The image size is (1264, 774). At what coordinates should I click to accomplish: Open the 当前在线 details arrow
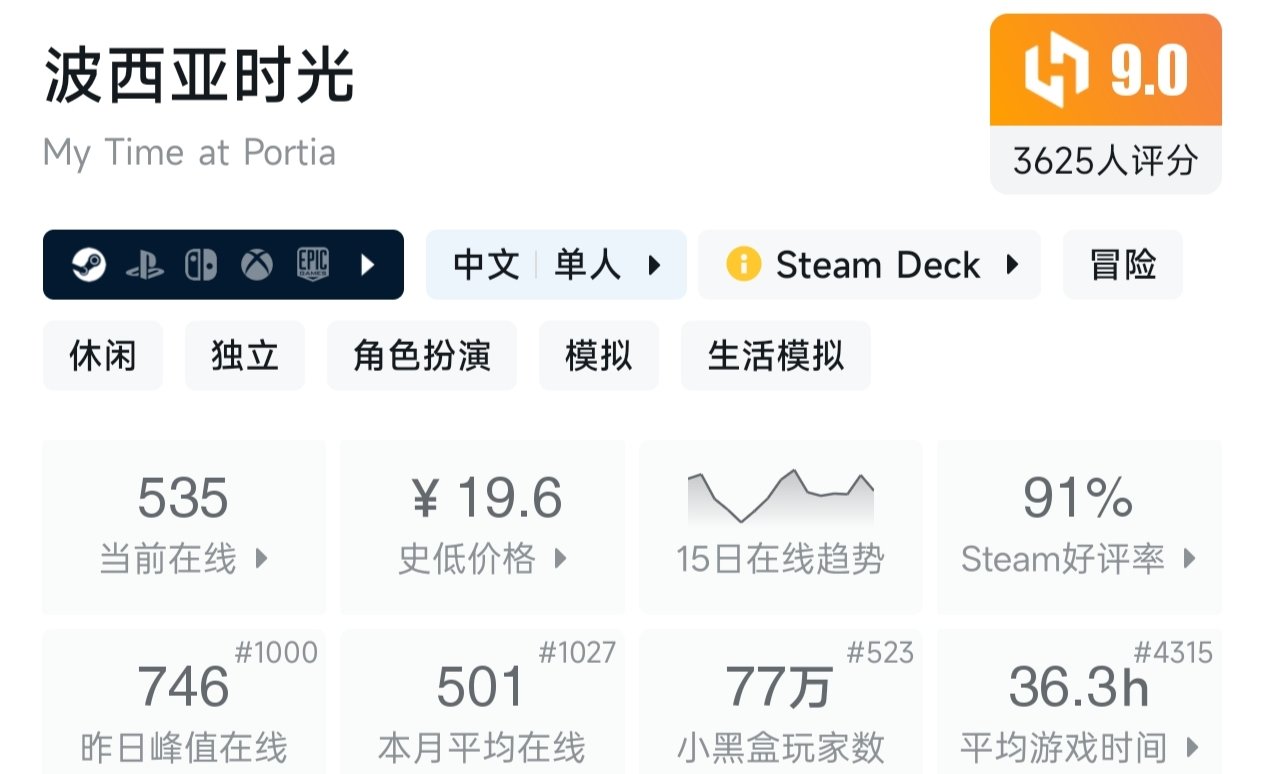(x=262, y=559)
